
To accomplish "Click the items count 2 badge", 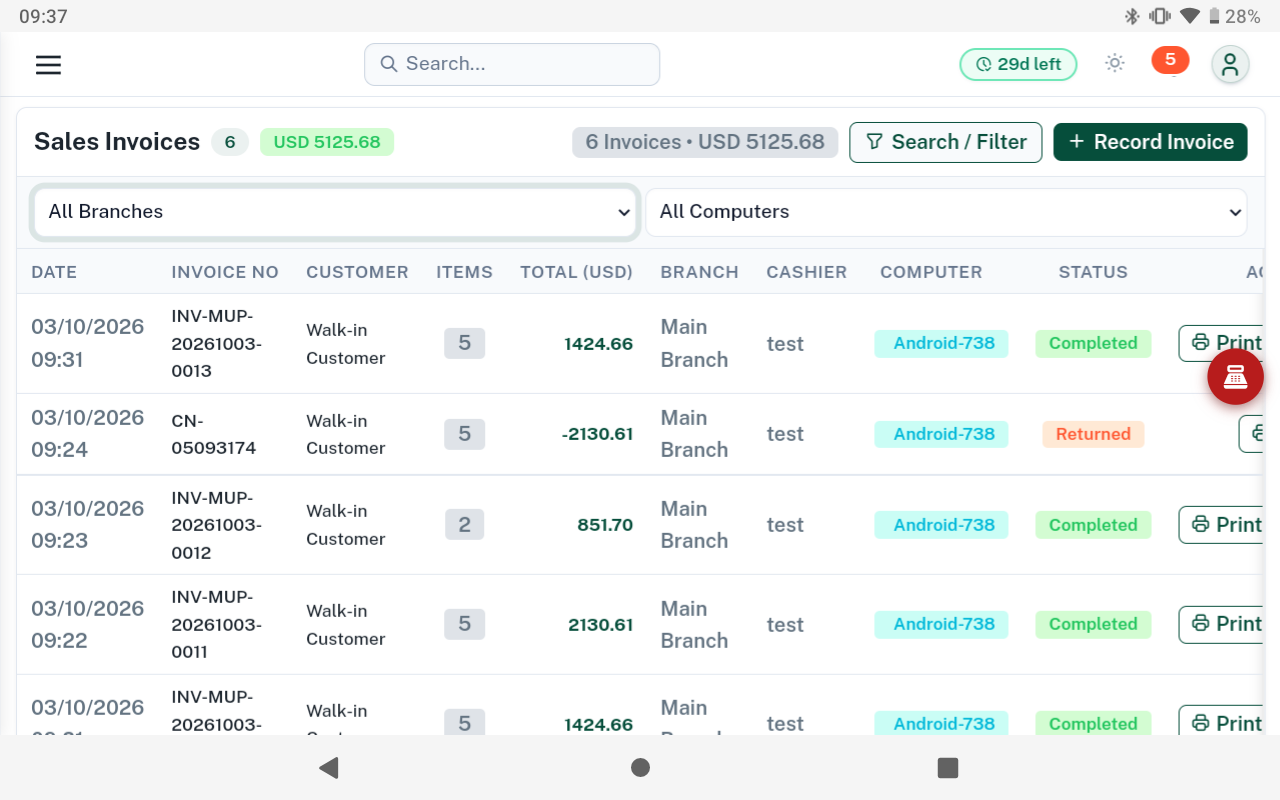I will [x=464, y=525].
